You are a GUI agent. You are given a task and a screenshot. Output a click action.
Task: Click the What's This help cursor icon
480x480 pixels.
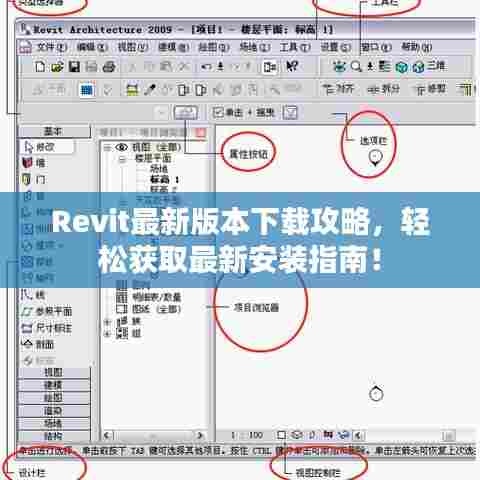[292, 66]
